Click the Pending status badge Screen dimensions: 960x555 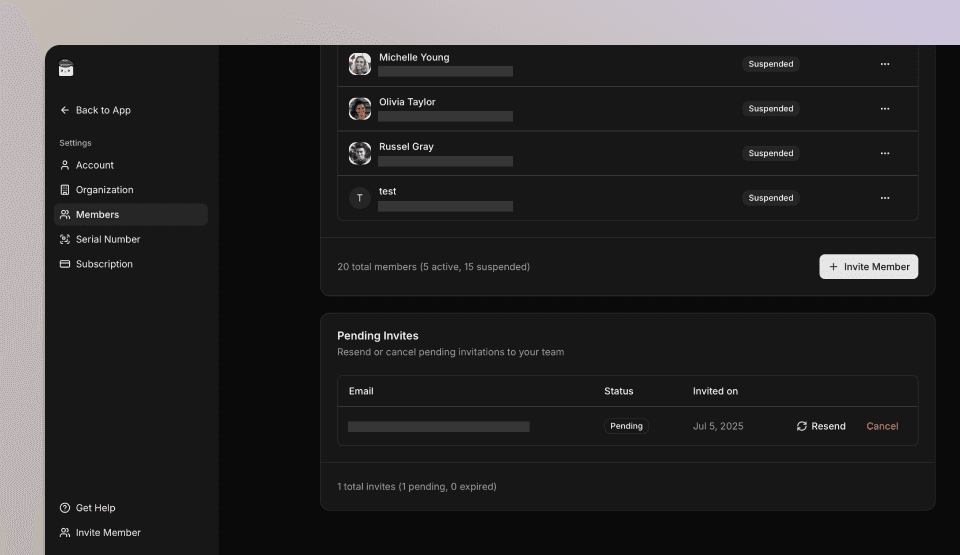[626, 426]
